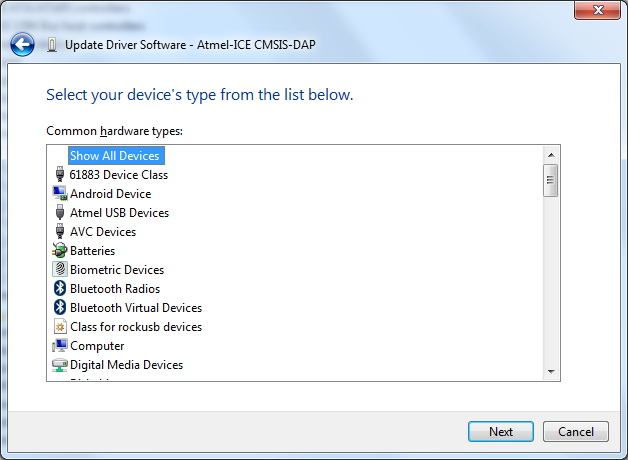This screenshot has height=460, width=628.
Task: Select Show All Devices entry
Action: click(114, 156)
